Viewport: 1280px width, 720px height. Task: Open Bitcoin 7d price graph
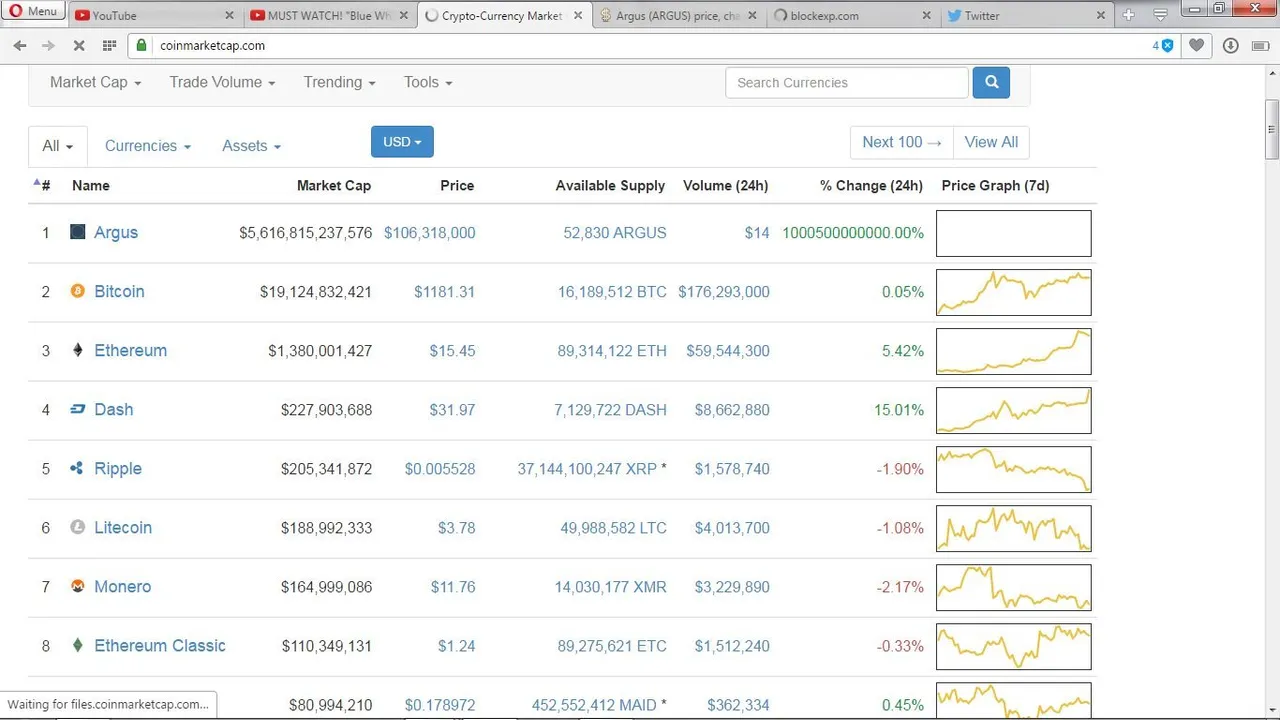tap(1014, 292)
